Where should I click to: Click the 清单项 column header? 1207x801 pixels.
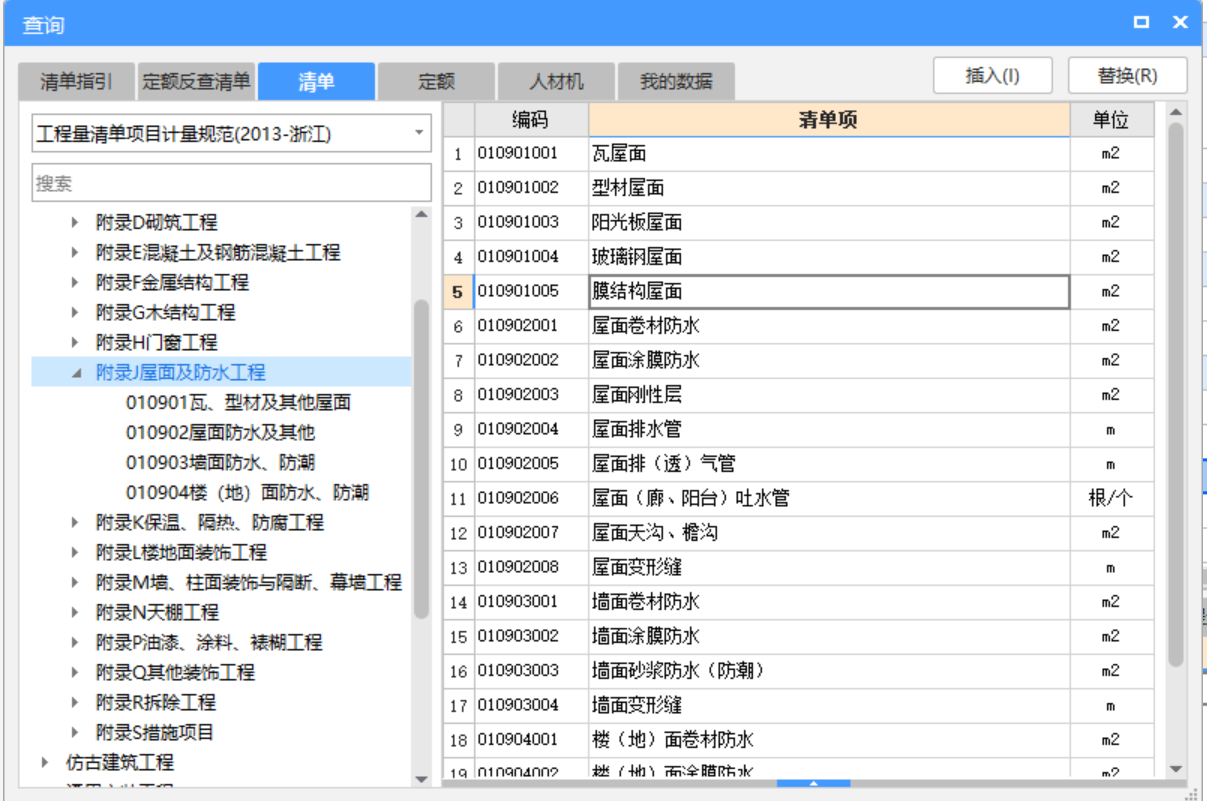pyautogui.click(x=829, y=120)
